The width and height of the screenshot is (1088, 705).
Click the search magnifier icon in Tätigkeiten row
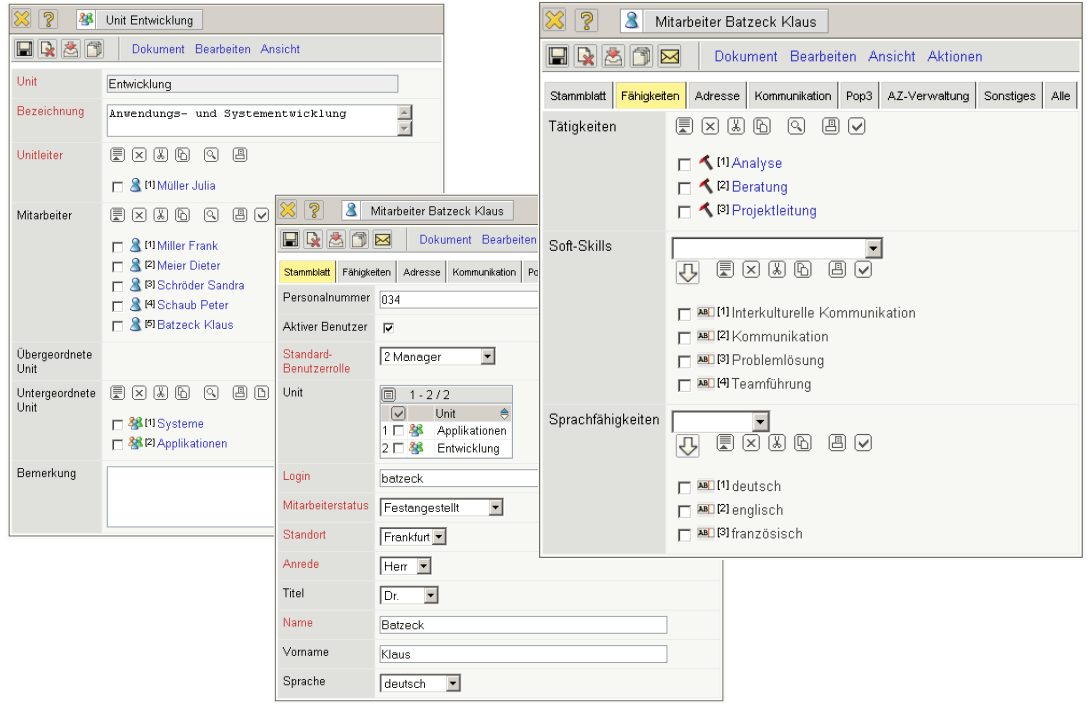tap(796, 126)
